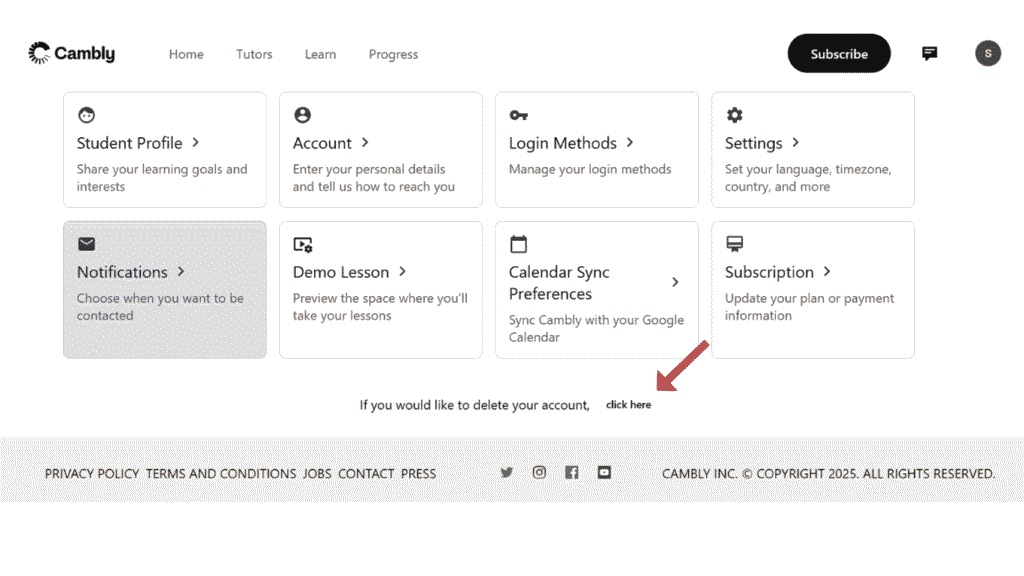1024x576 pixels.
Task: Open Cambly's Instagram page icon
Action: tap(539, 473)
